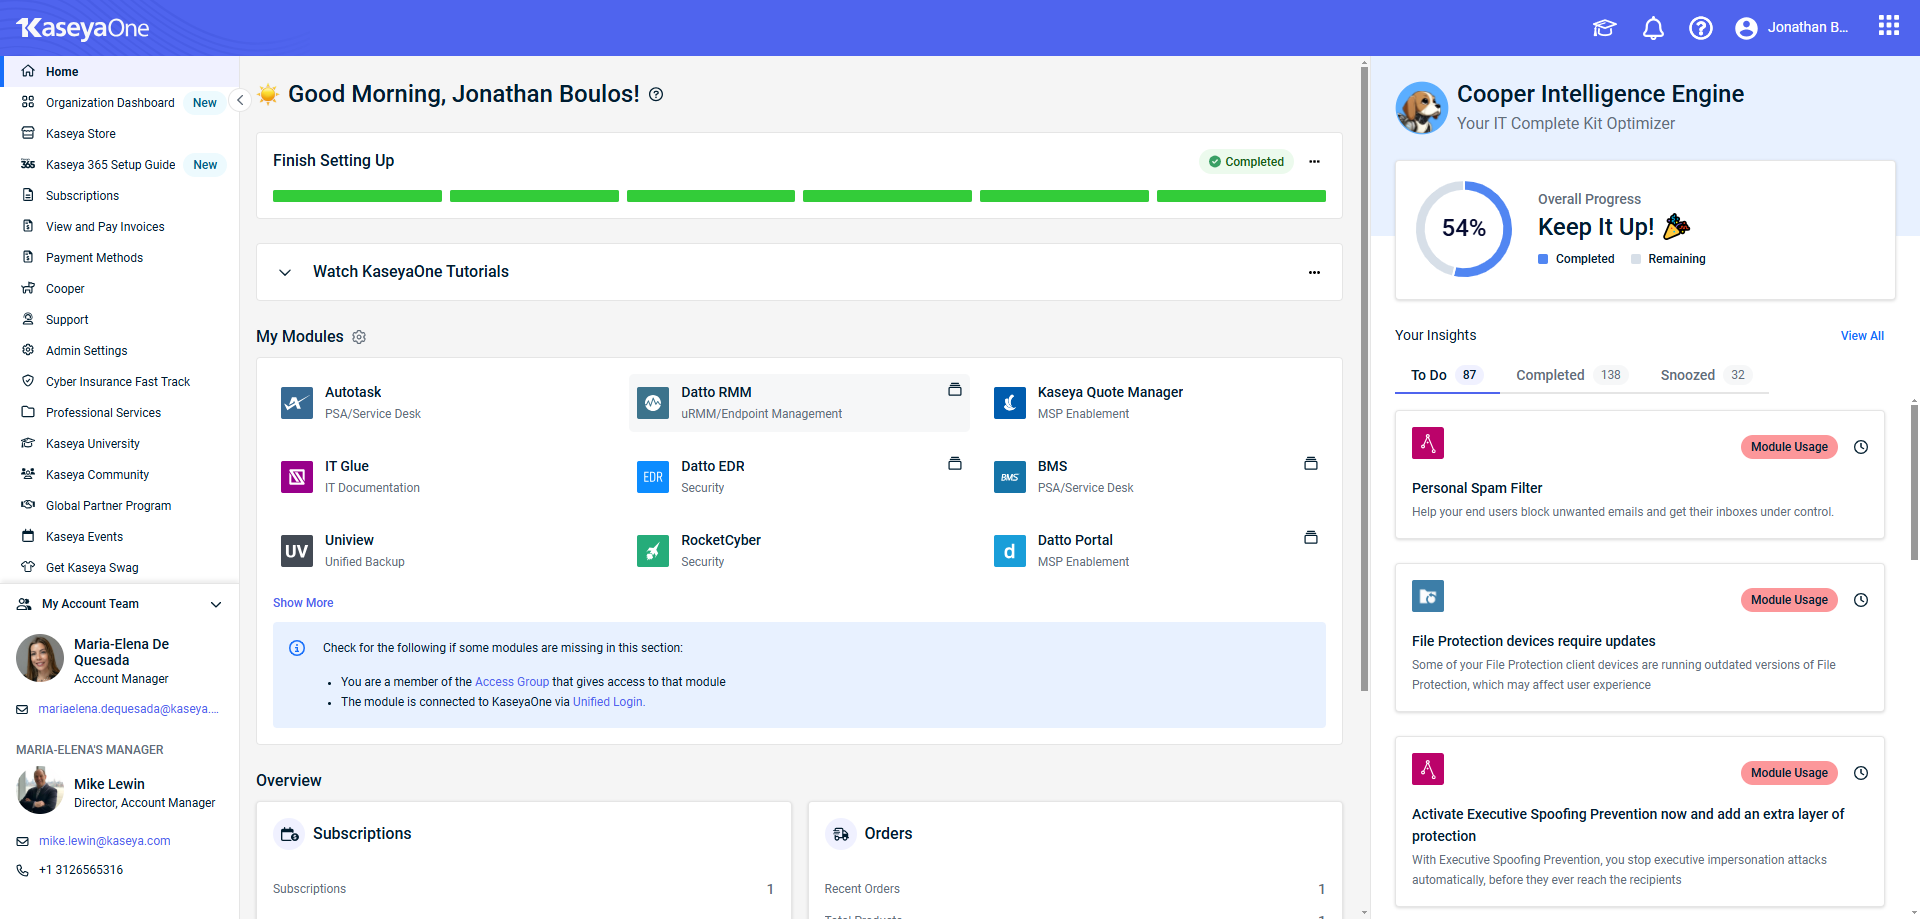Expand the Watch KaseyaOne Tutorials section

coord(285,272)
